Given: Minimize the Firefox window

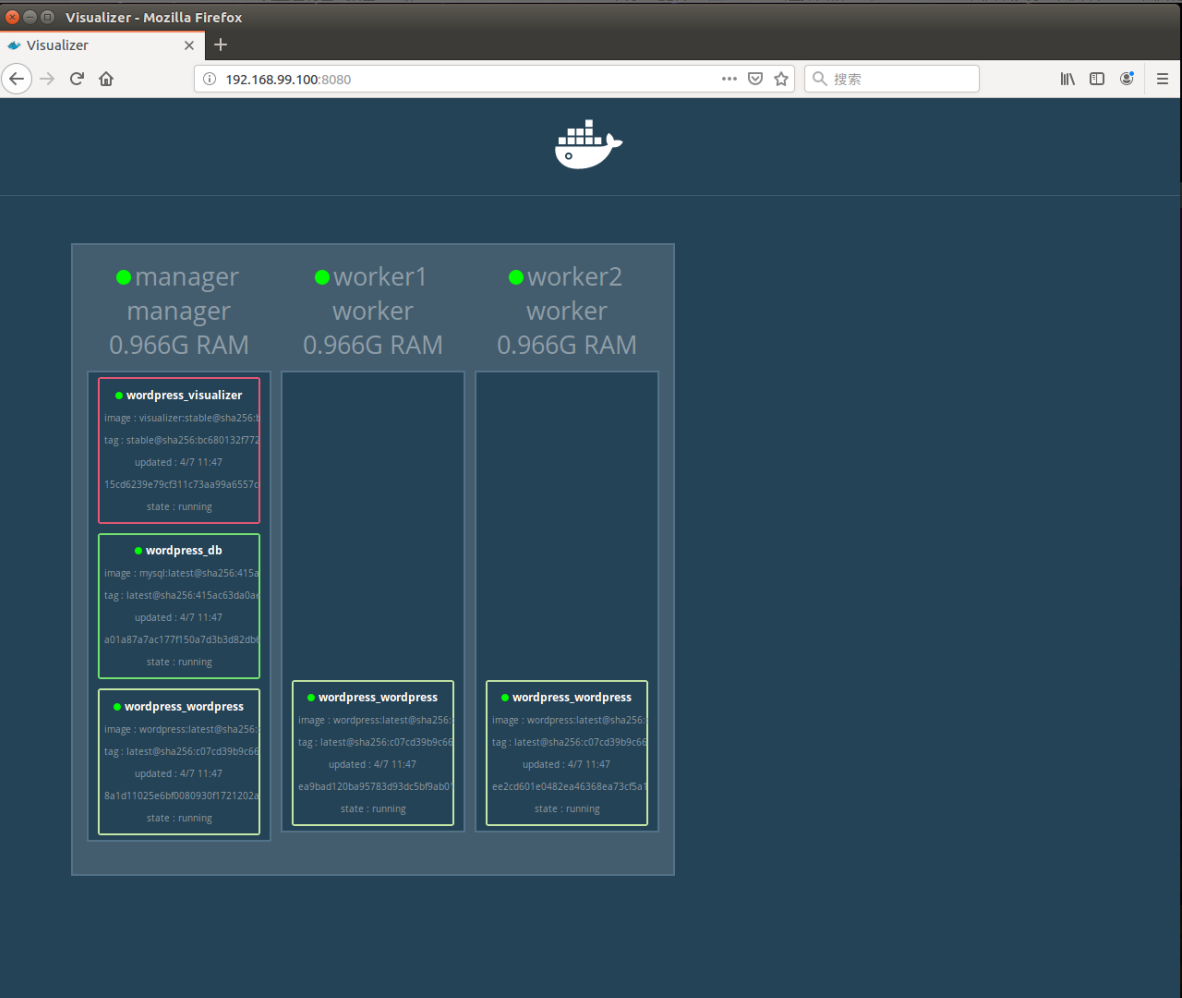Looking at the screenshot, I should tap(30, 17).
